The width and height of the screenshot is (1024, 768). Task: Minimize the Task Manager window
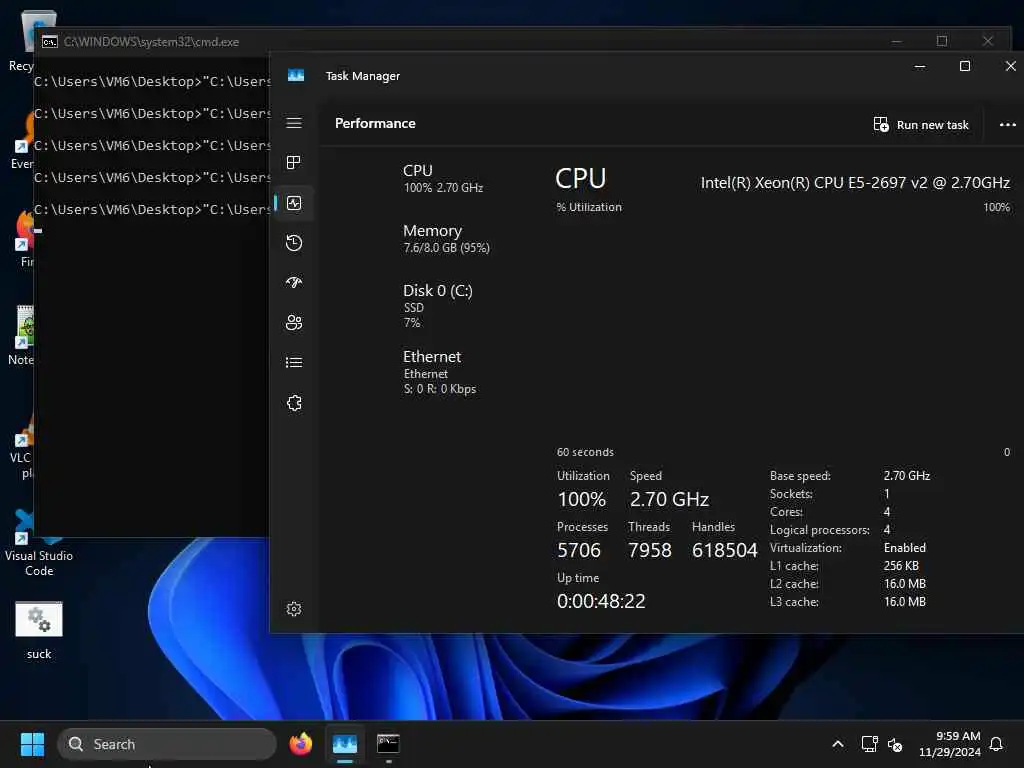[920, 67]
